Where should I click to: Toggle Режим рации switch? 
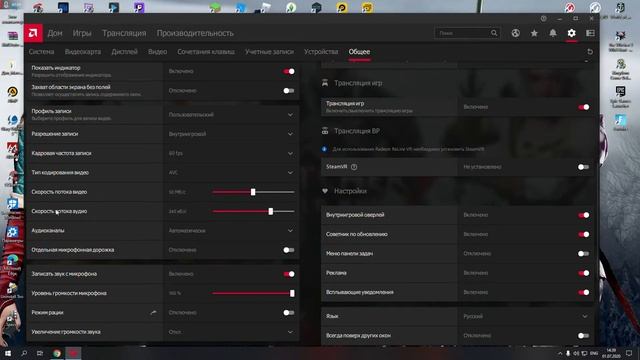pyautogui.click(x=289, y=313)
